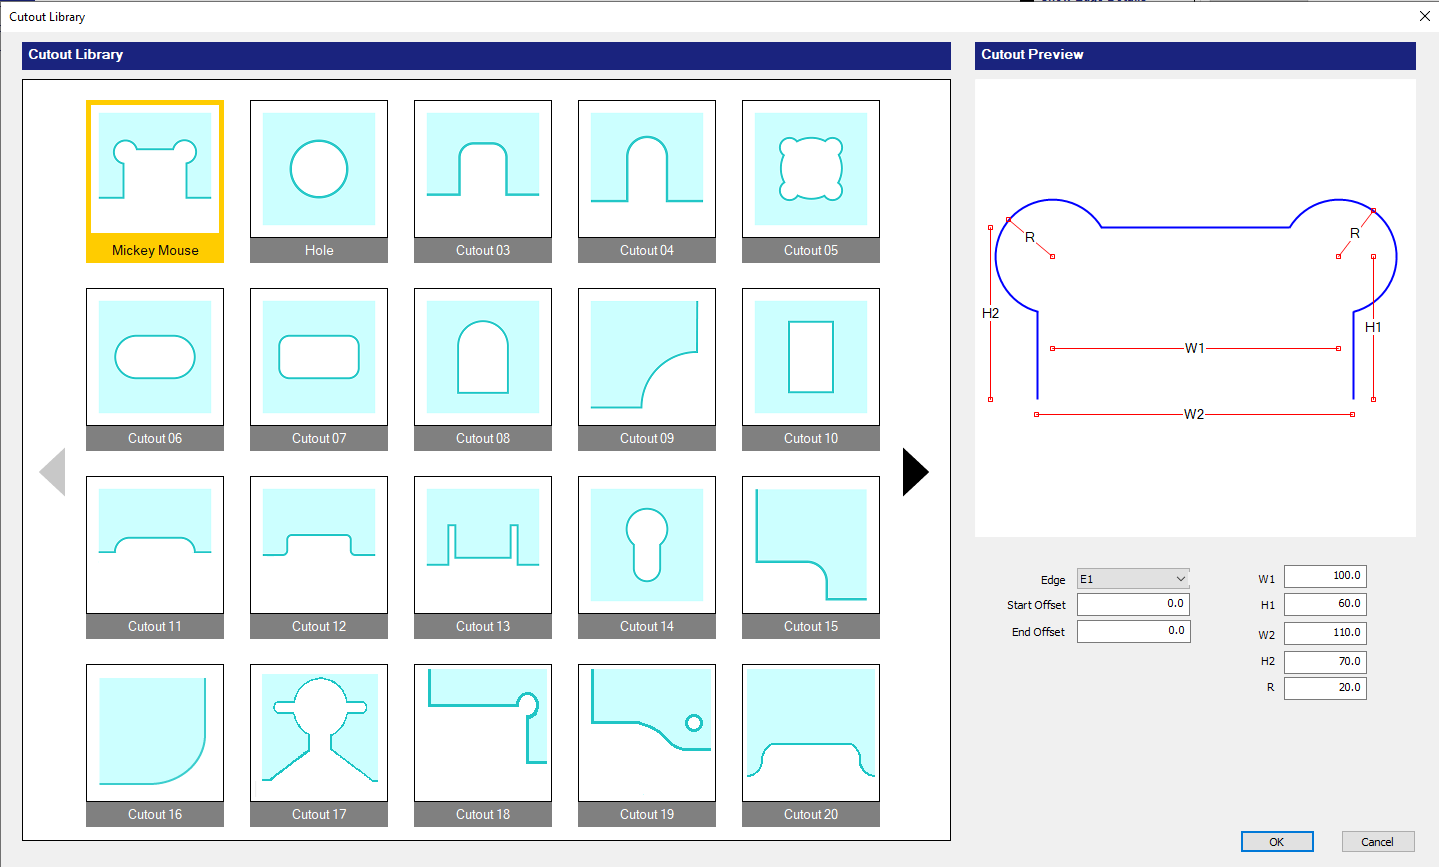Confirm with the OK button
Viewport: 1439px width, 867px height.
(x=1277, y=842)
